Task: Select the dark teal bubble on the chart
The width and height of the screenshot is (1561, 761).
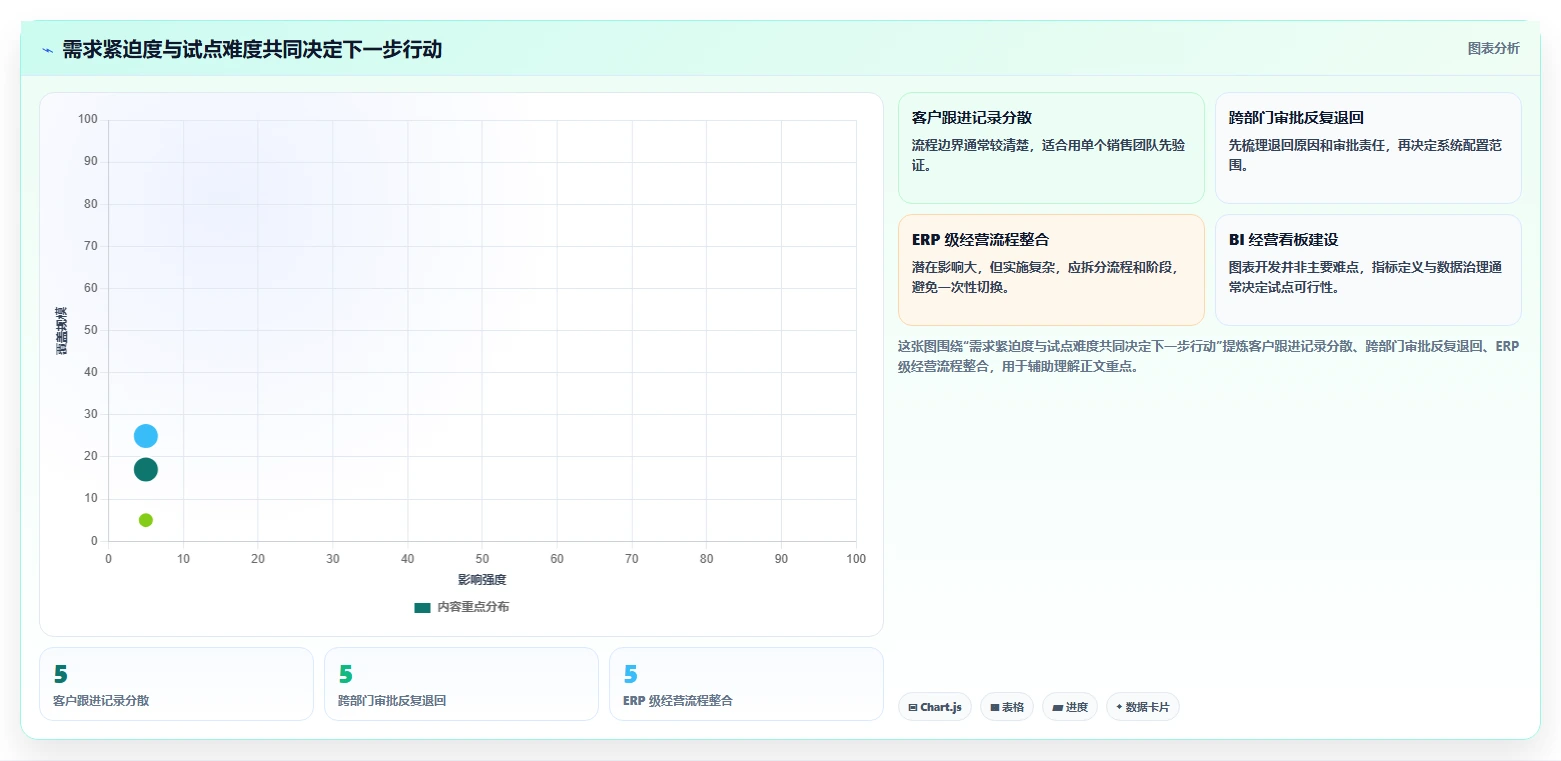Action: [146, 470]
